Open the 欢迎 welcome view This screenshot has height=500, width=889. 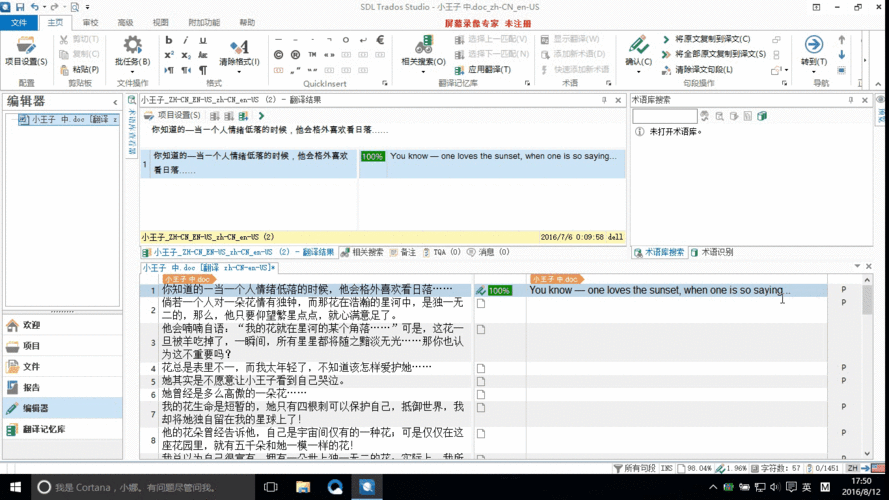[62, 325]
